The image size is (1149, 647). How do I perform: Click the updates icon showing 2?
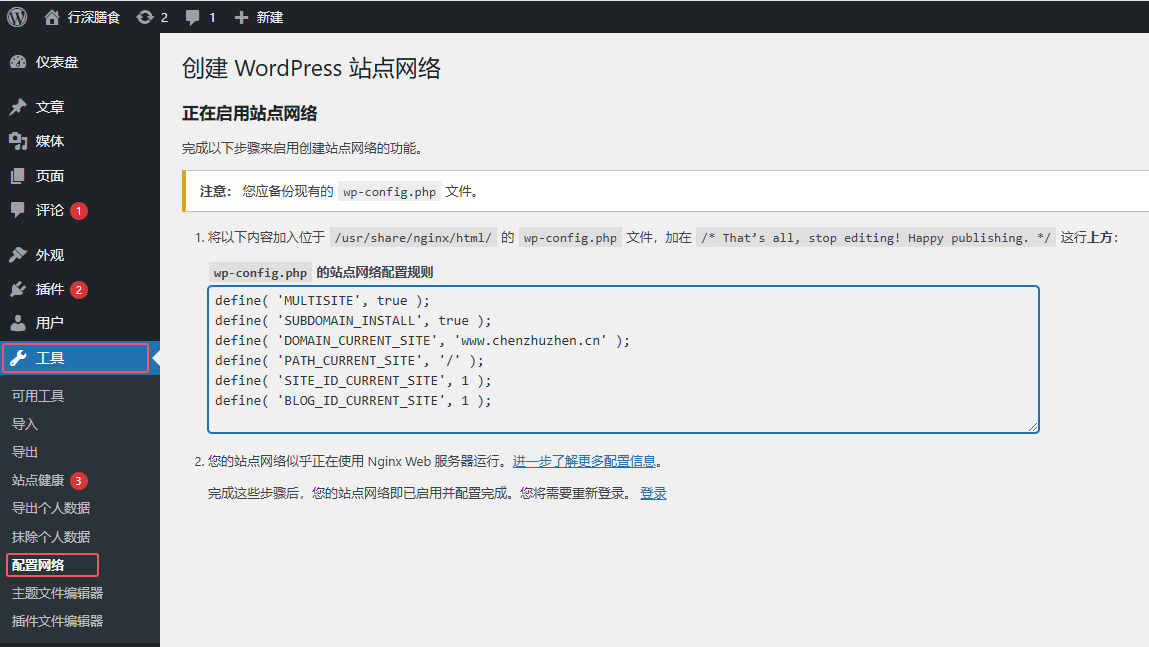[145, 17]
